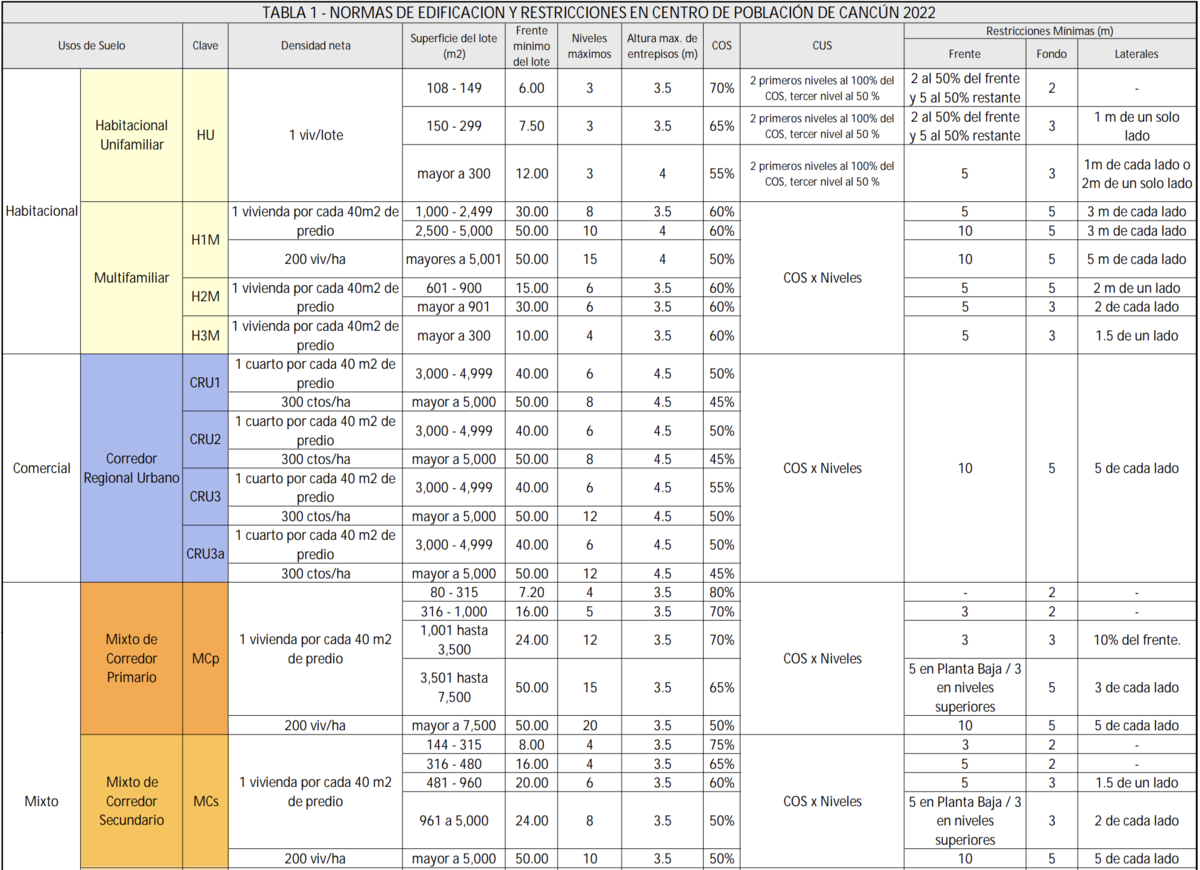The image size is (1200, 870).
Task: Click the 'Mixto de Corredor Primario' cell
Action: (132, 658)
